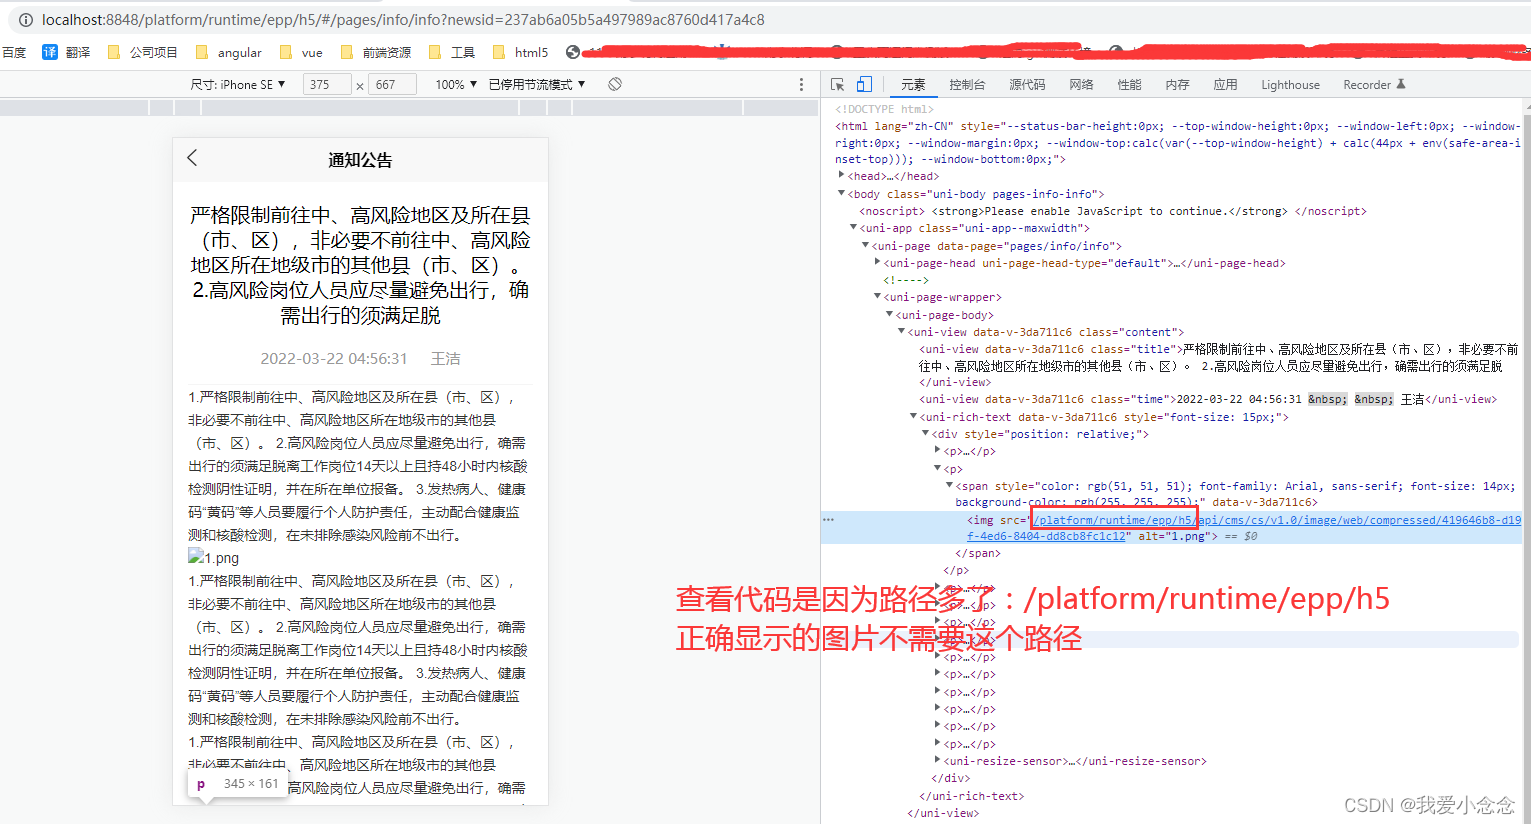
Task: Switch to the 应用 tab
Action: coord(1225,85)
